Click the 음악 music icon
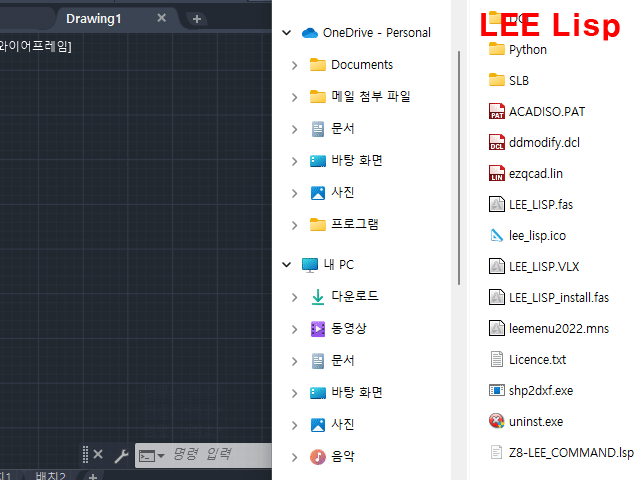This screenshot has width=640, height=480. 318,457
